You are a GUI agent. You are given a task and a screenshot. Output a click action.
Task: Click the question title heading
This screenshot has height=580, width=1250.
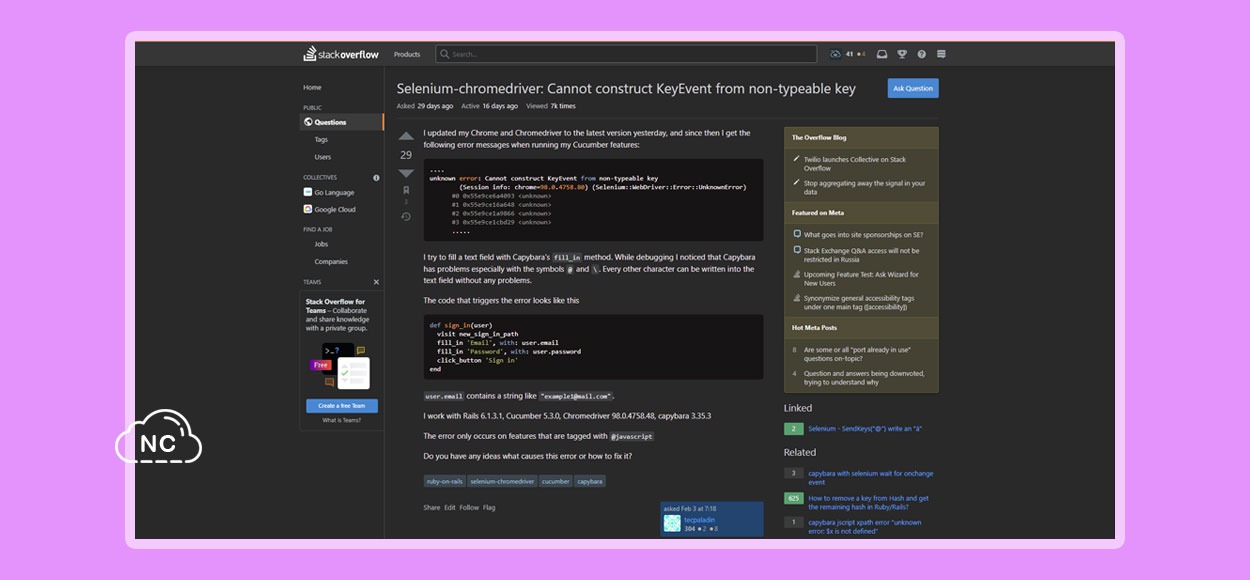click(626, 88)
